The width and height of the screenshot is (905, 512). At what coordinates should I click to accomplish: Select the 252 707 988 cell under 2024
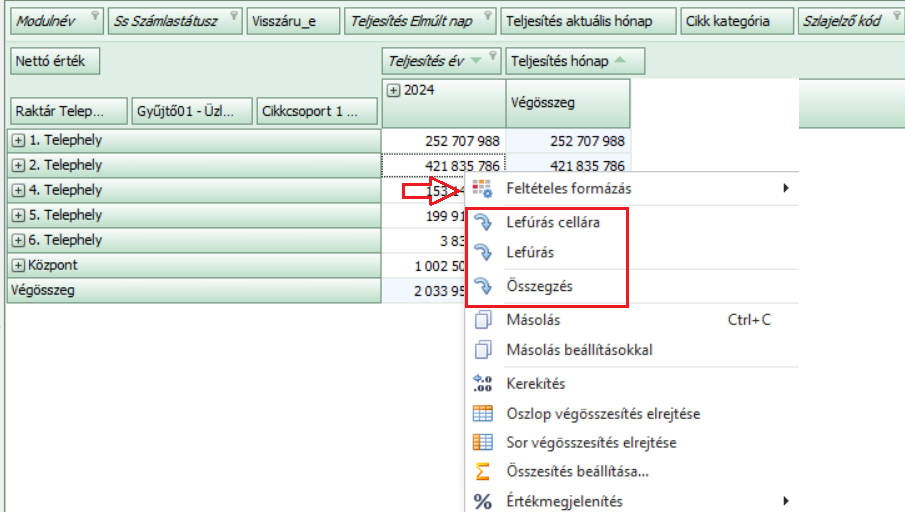pyautogui.click(x=443, y=141)
